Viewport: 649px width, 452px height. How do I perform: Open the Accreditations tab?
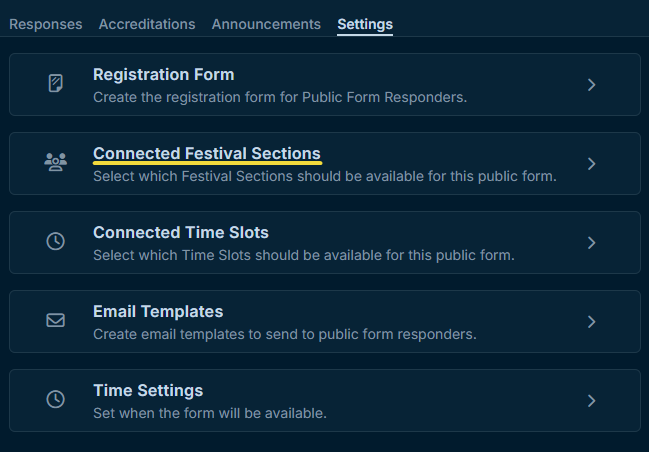click(x=147, y=24)
